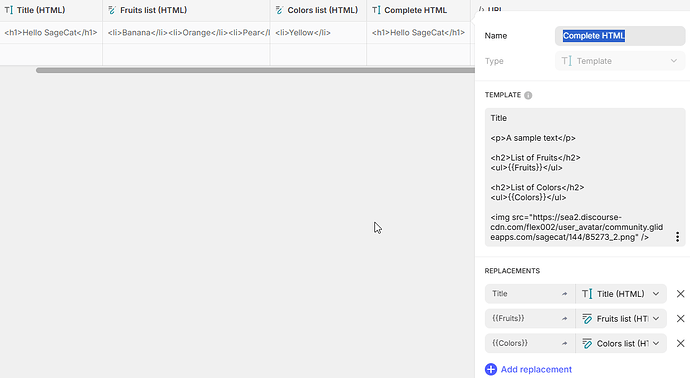Click the plus icon for Add replacement
Screen dimensions: 690x378
[491, 369]
